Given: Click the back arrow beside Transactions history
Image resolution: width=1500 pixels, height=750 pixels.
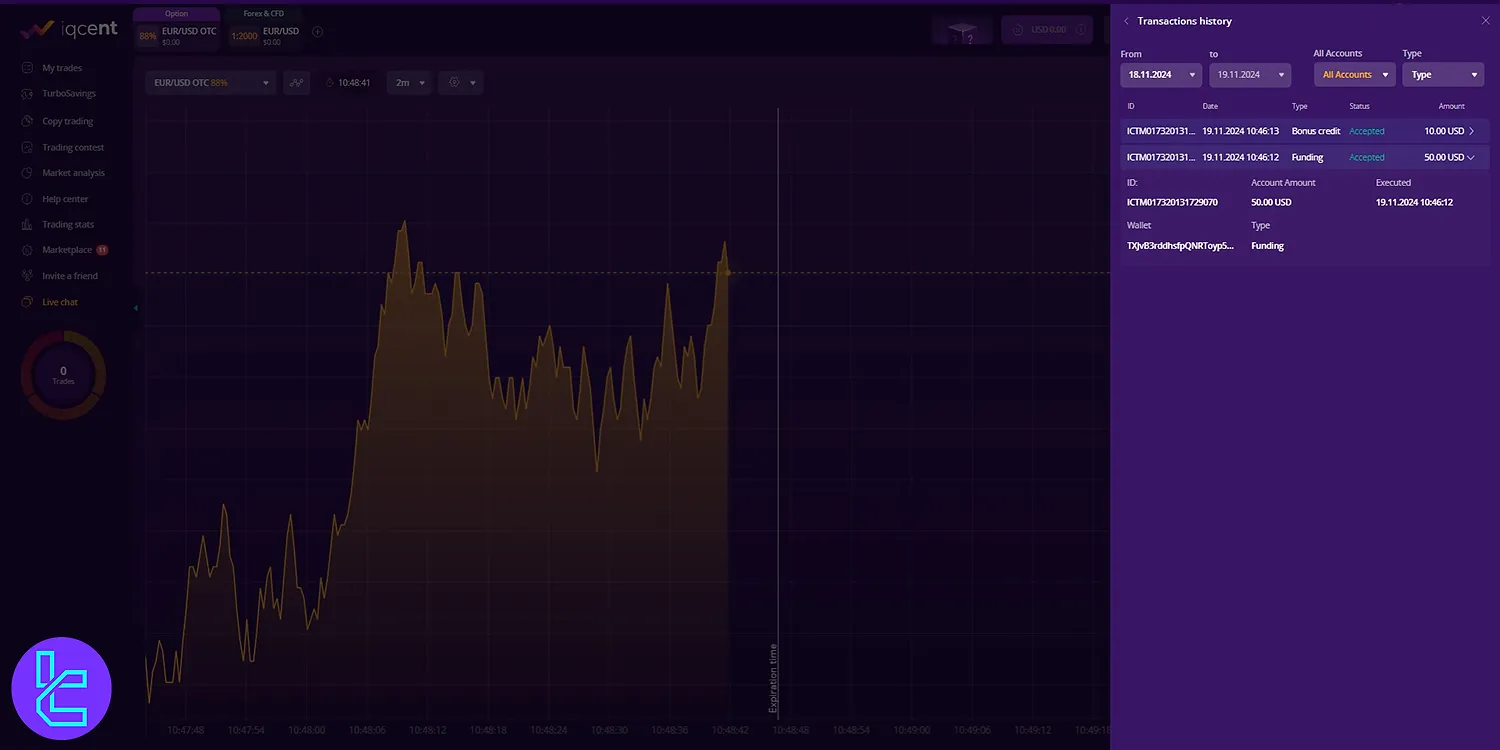Looking at the screenshot, I should coord(1127,21).
